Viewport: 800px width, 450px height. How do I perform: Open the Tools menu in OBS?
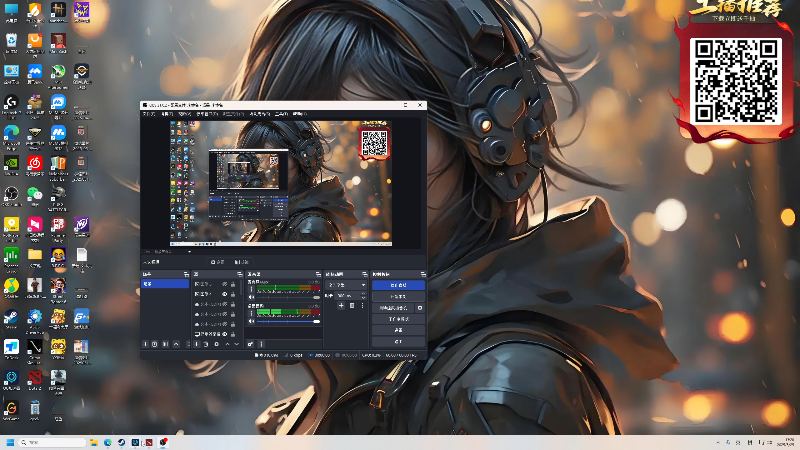pyautogui.click(x=281, y=114)
